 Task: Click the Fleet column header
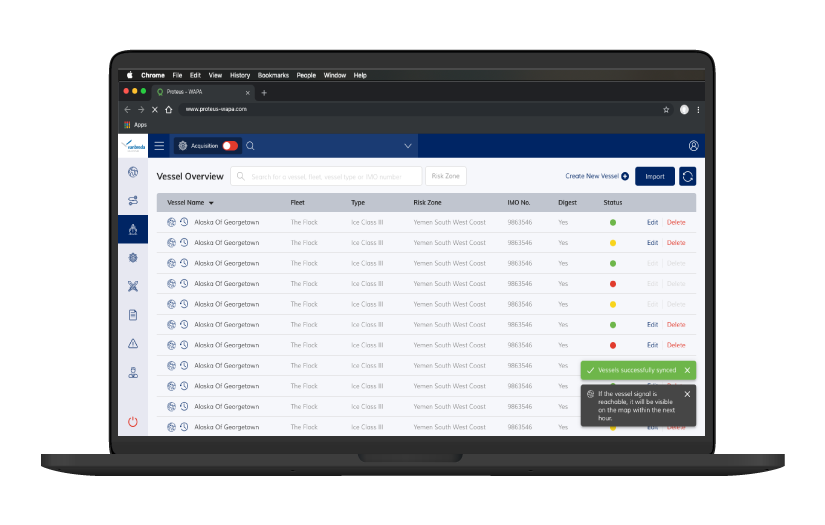[x=297, y=203]
